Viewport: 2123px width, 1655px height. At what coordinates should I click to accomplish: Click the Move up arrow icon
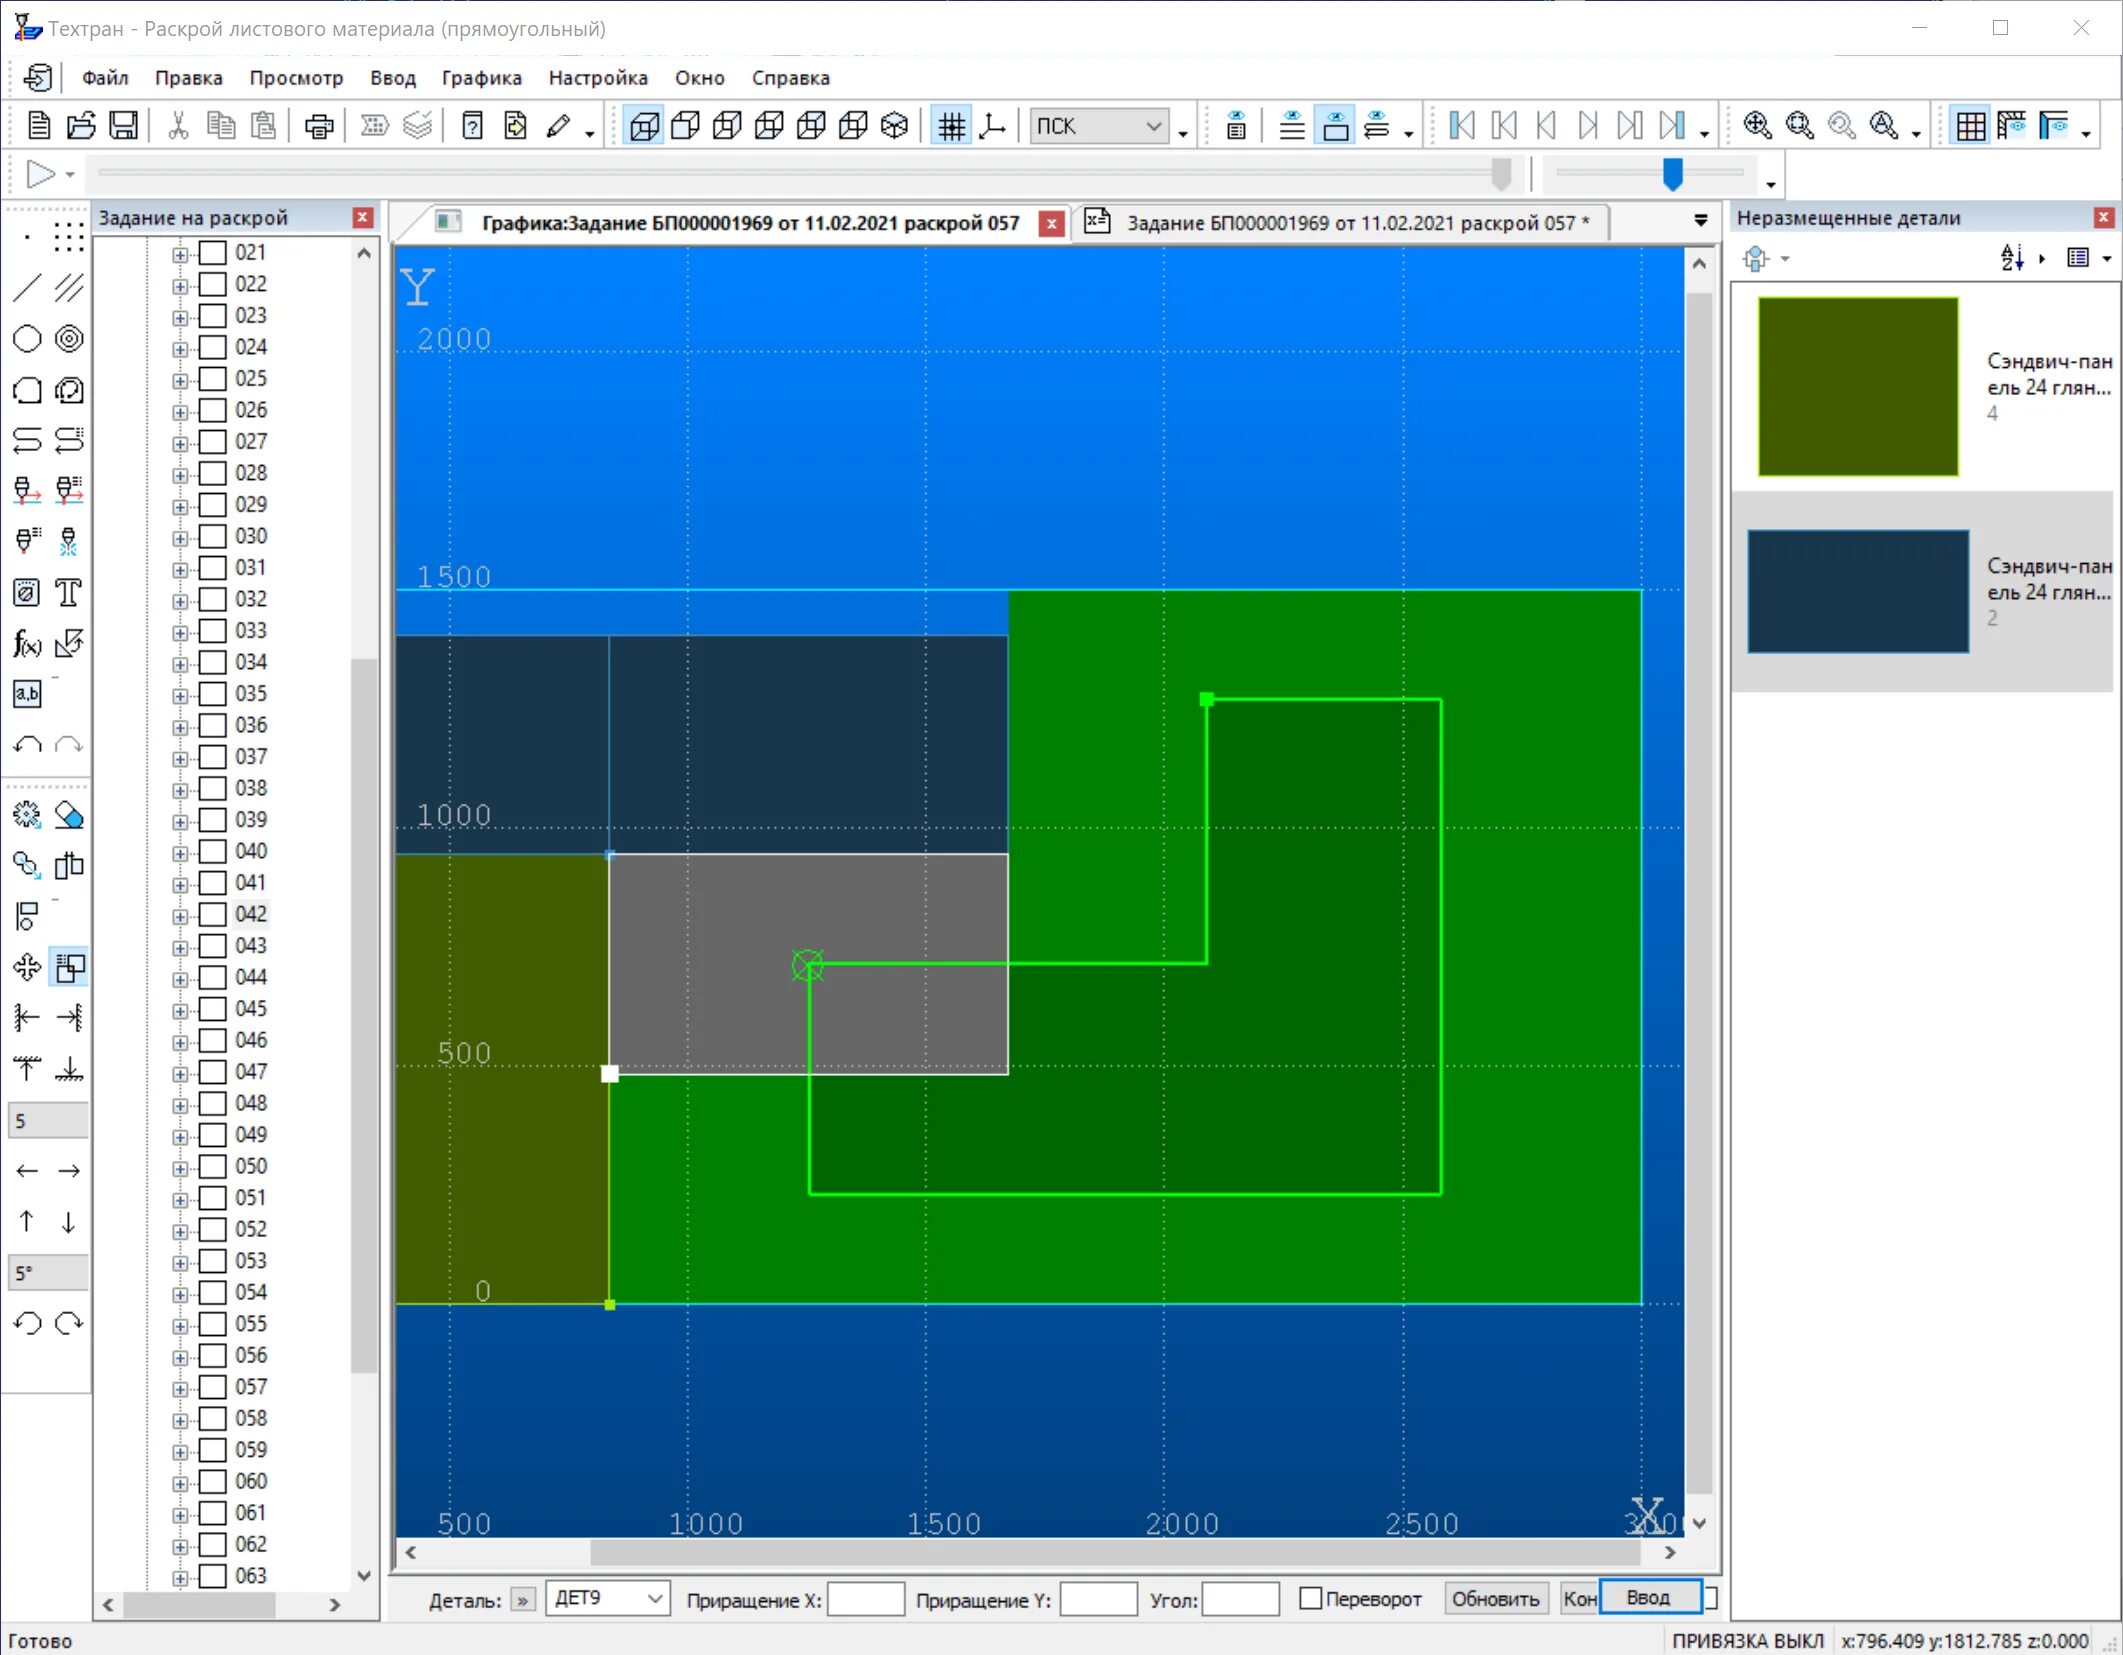click(x=27, y=1221)
